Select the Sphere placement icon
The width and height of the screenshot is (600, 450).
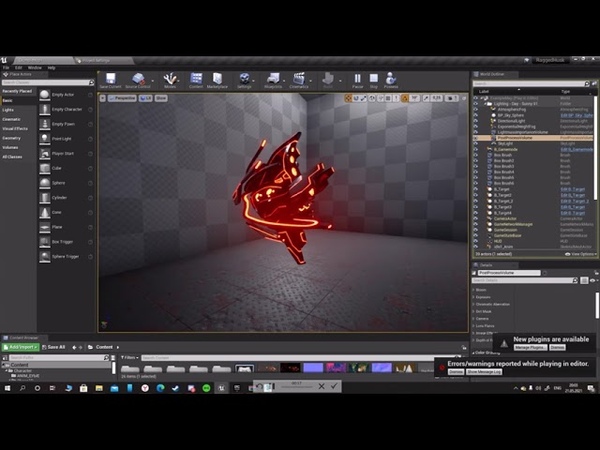click(45, 183)
